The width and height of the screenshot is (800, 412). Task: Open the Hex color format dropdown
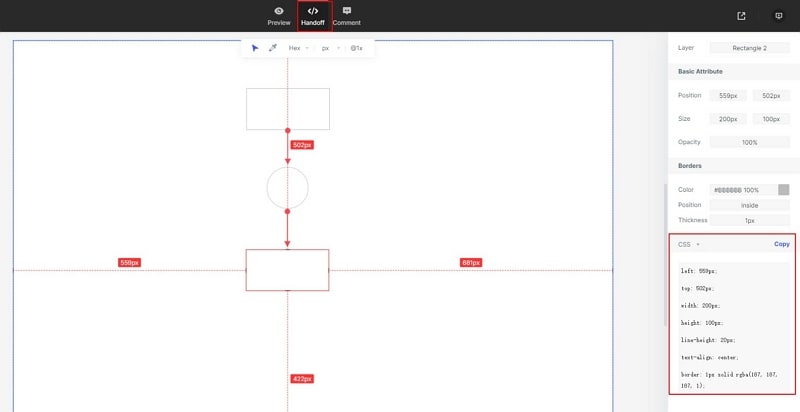(298, 48)
